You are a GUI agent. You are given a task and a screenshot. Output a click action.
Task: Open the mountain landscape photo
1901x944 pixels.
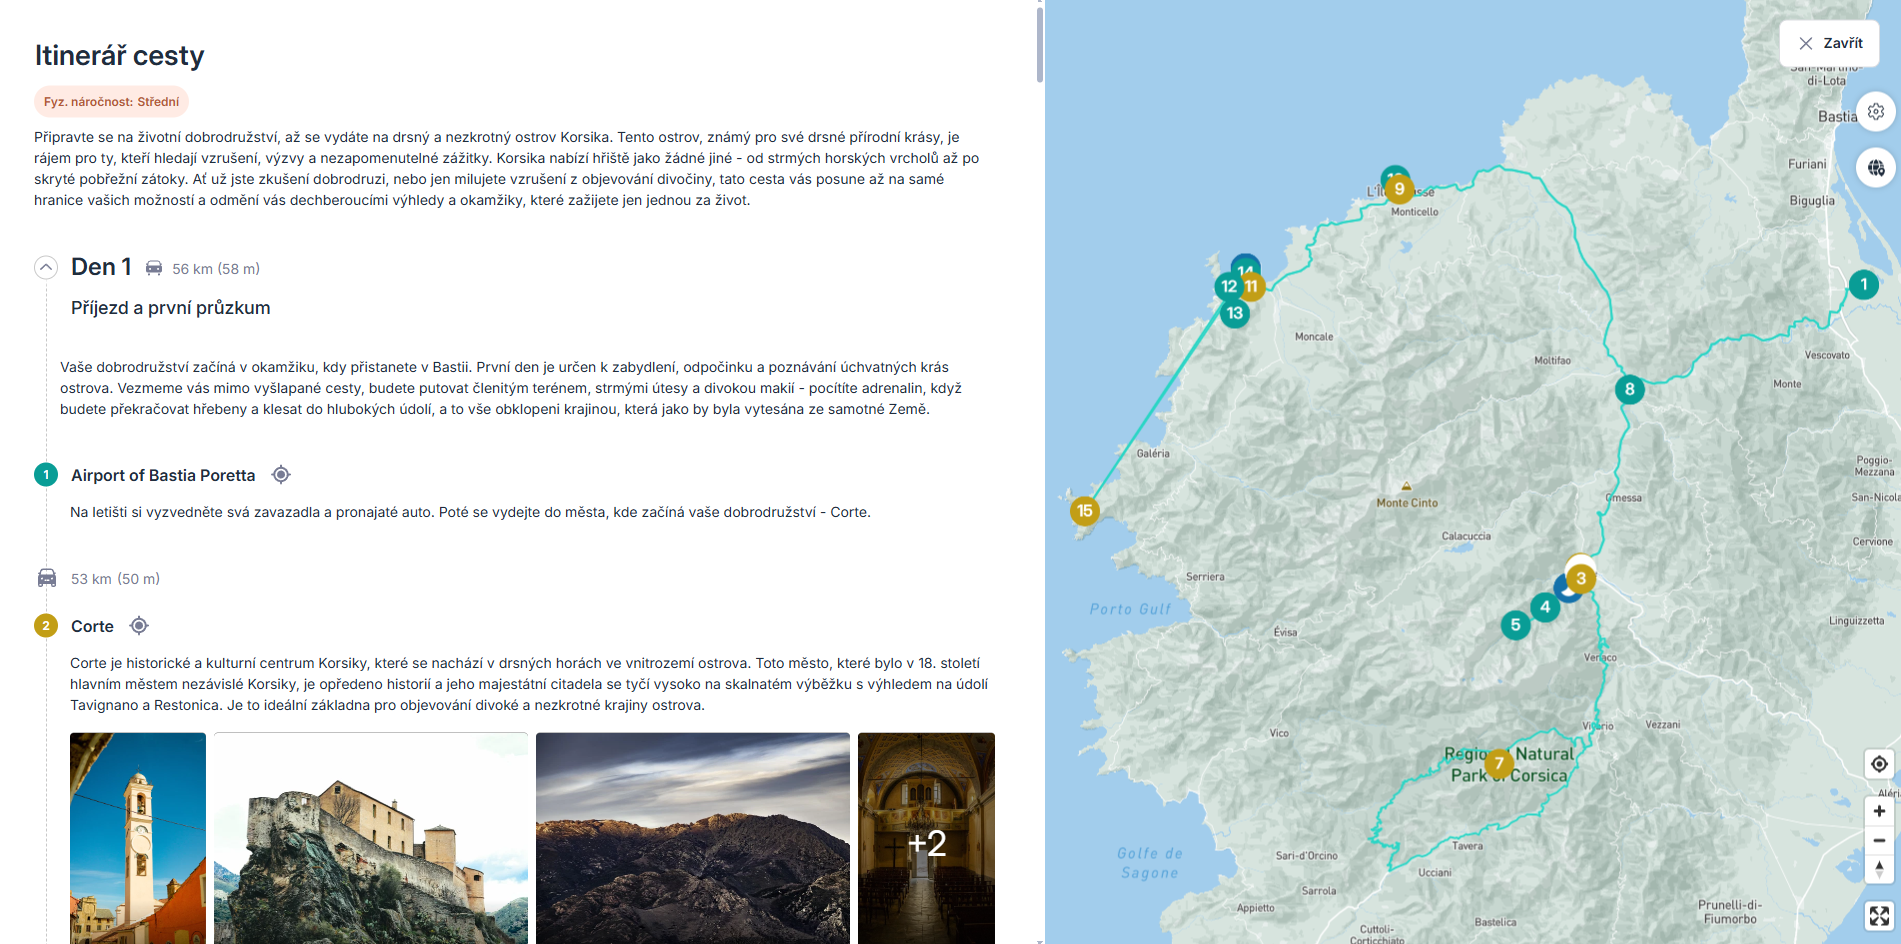click(x=693, y=838)
